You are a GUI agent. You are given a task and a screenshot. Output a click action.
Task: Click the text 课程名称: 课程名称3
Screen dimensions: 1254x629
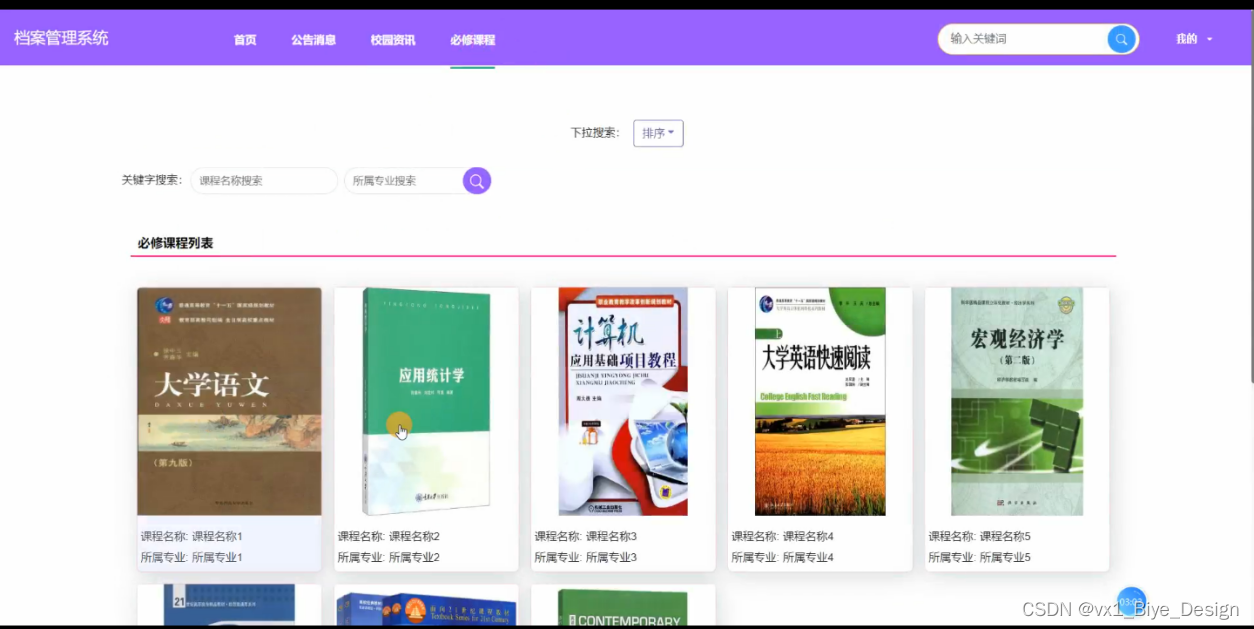click(x=586, y=536)
